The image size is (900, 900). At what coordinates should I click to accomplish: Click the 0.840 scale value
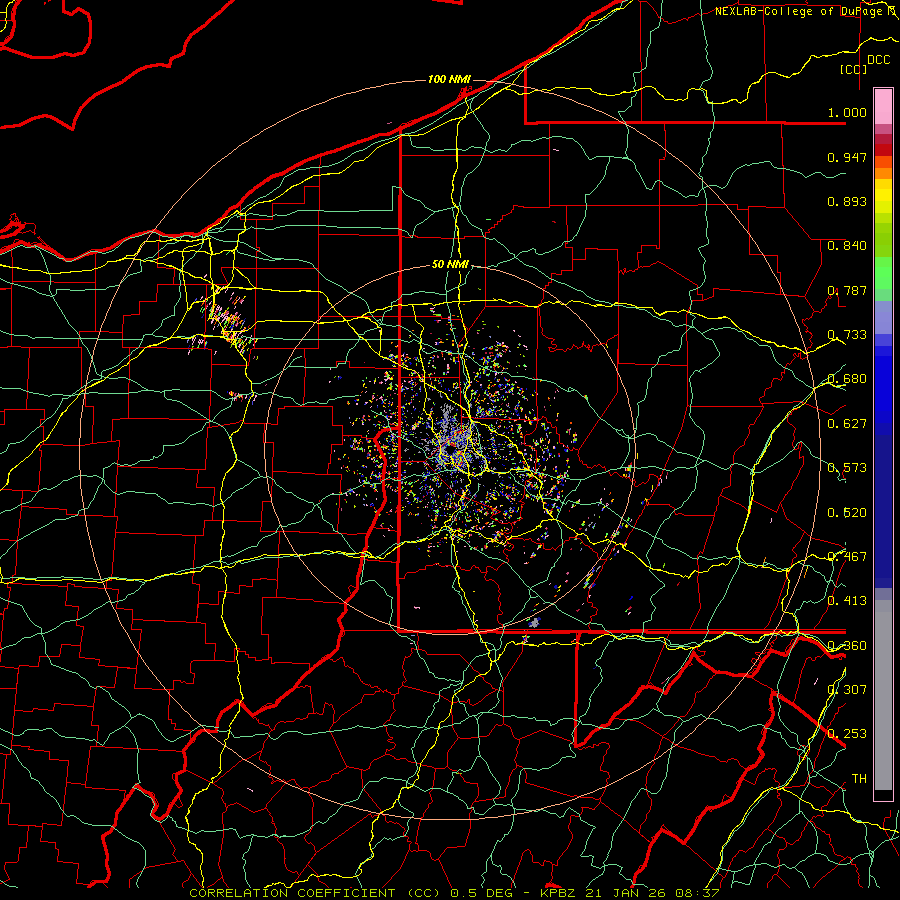tap(847, 246)
